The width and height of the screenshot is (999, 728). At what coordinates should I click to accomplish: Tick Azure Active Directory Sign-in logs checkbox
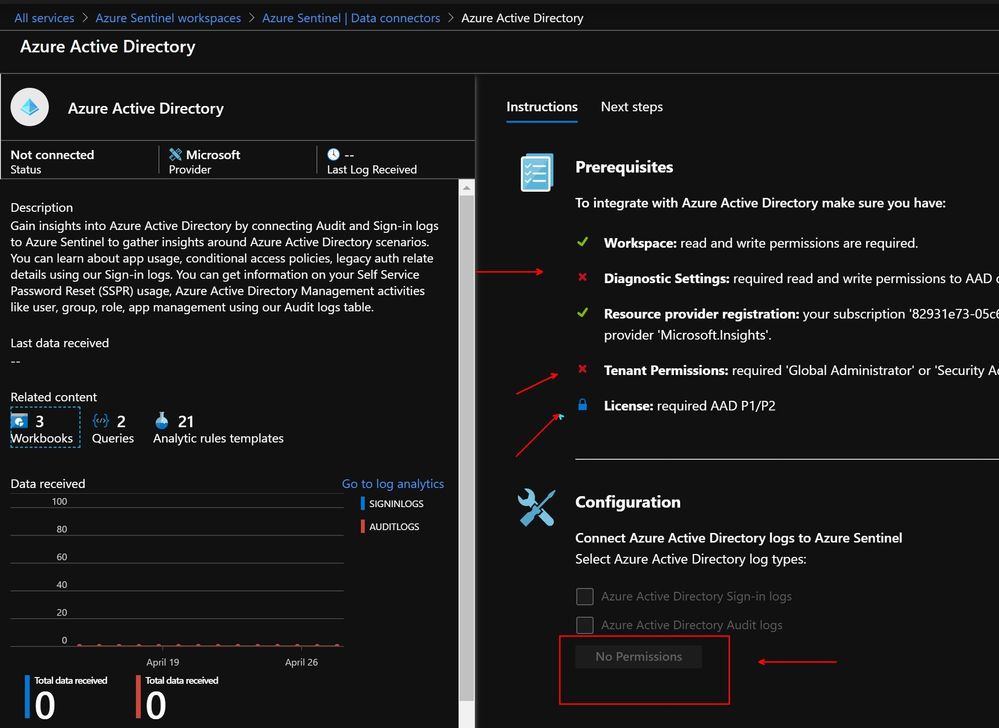584,596
